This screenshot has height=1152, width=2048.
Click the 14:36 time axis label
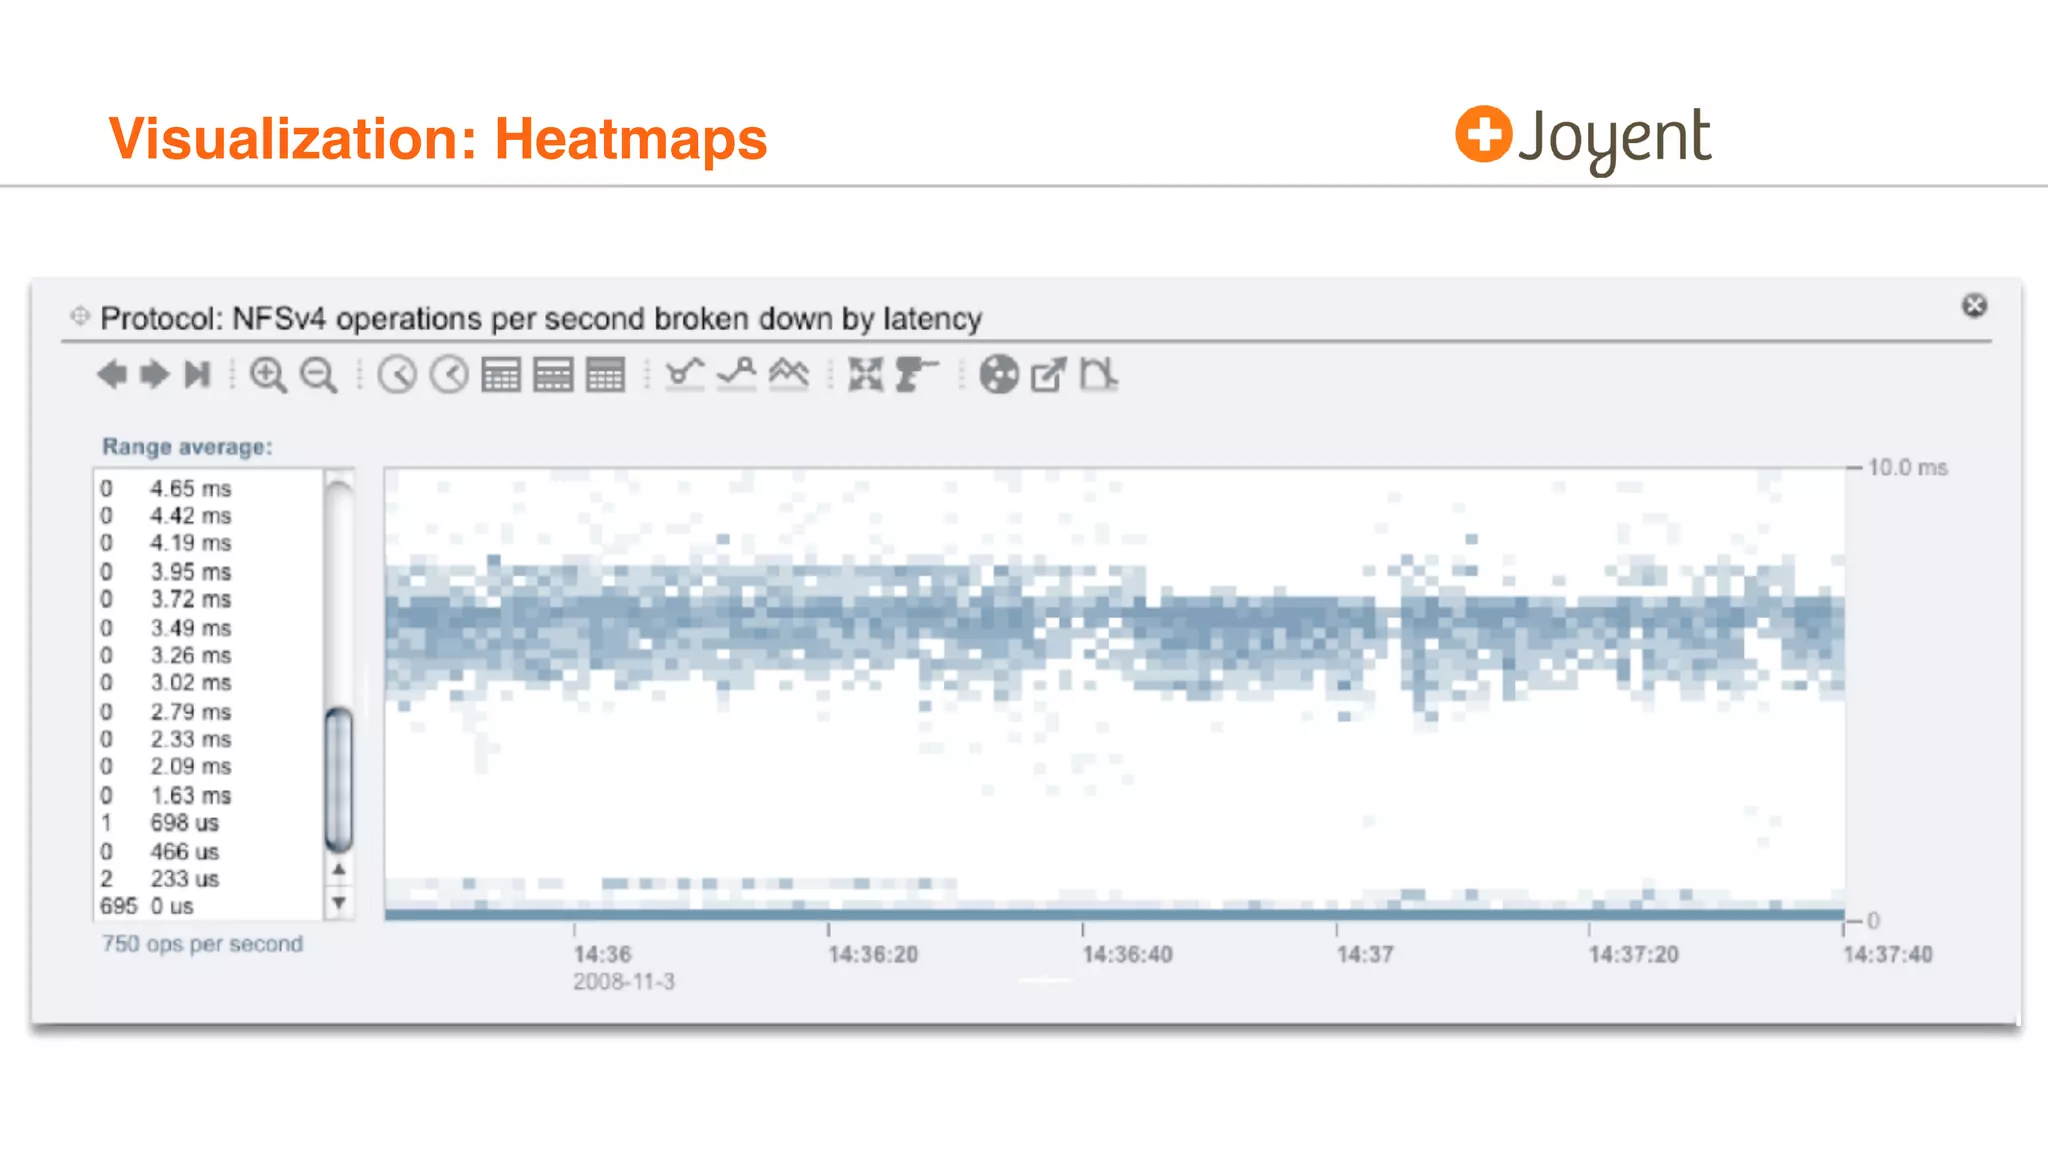(602, 954)
